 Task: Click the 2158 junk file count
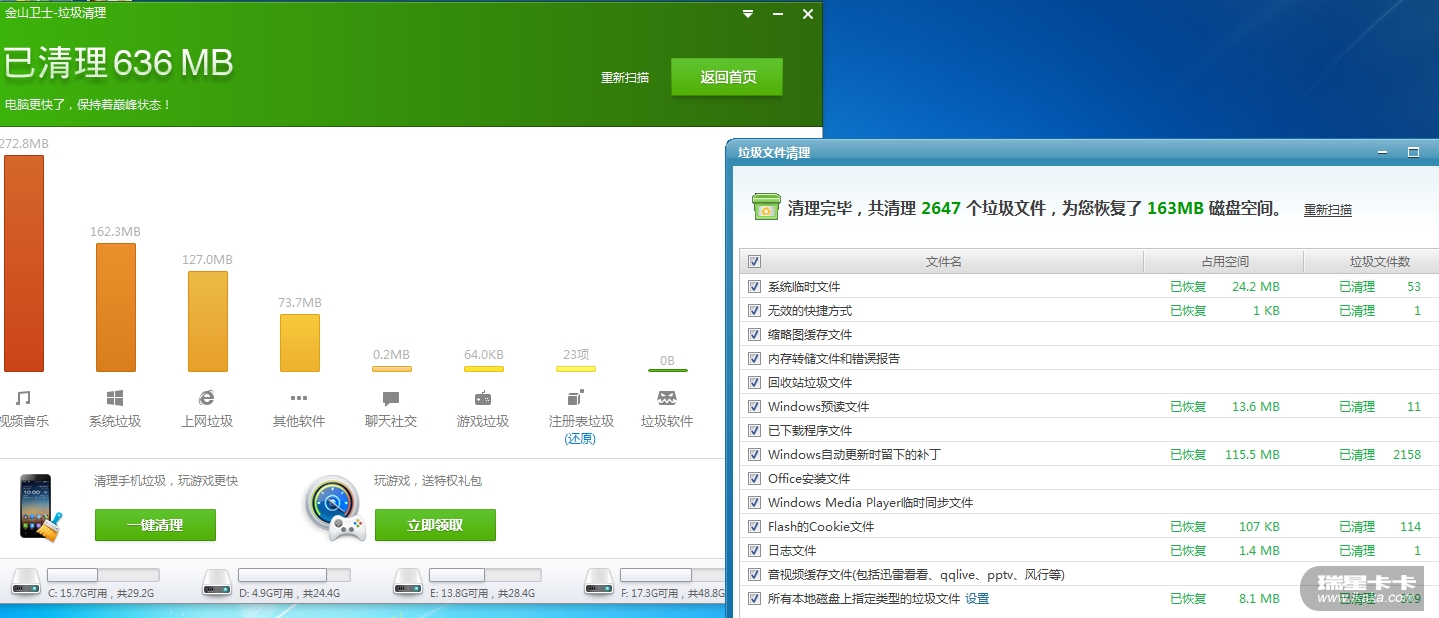(1406, 454)
